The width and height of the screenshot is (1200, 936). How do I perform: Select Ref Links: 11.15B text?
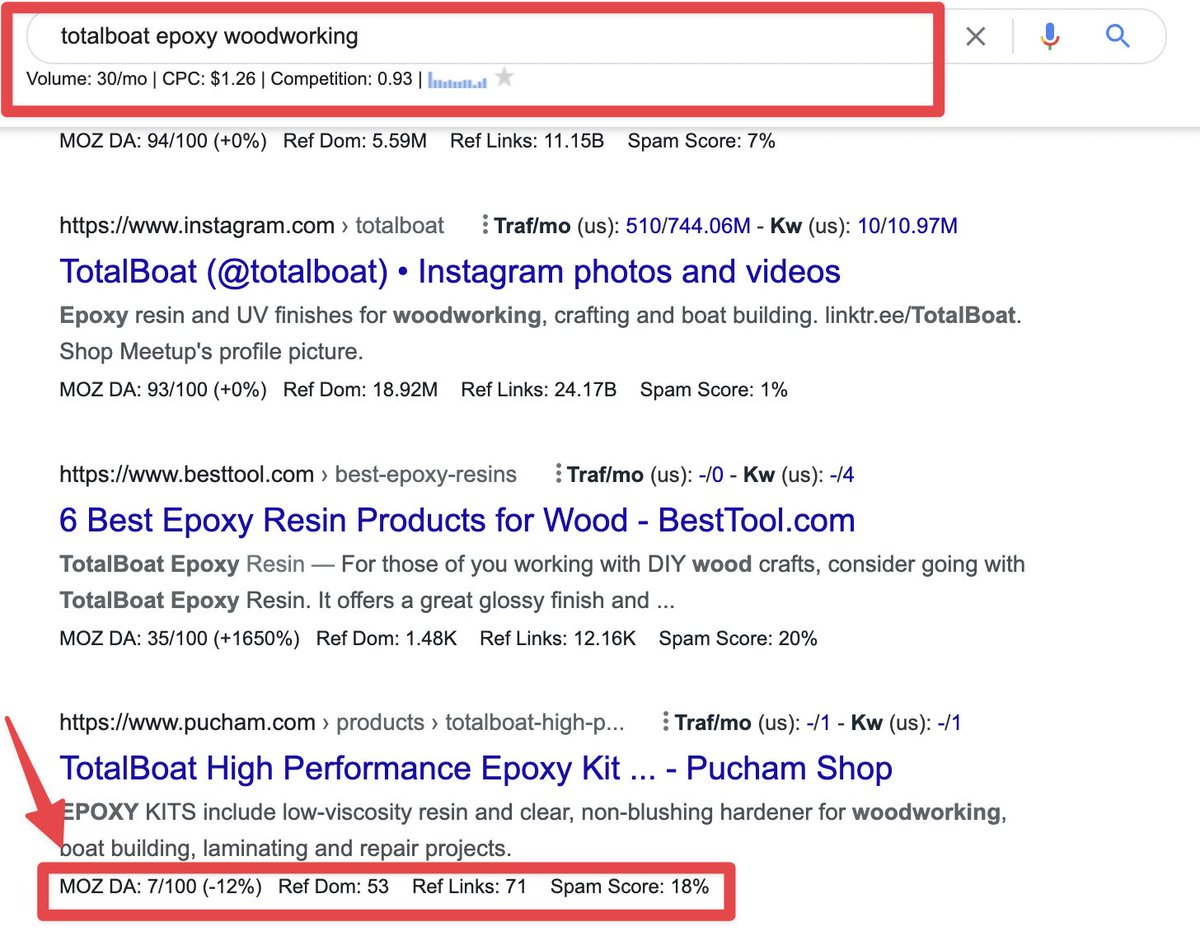(527, 141)
